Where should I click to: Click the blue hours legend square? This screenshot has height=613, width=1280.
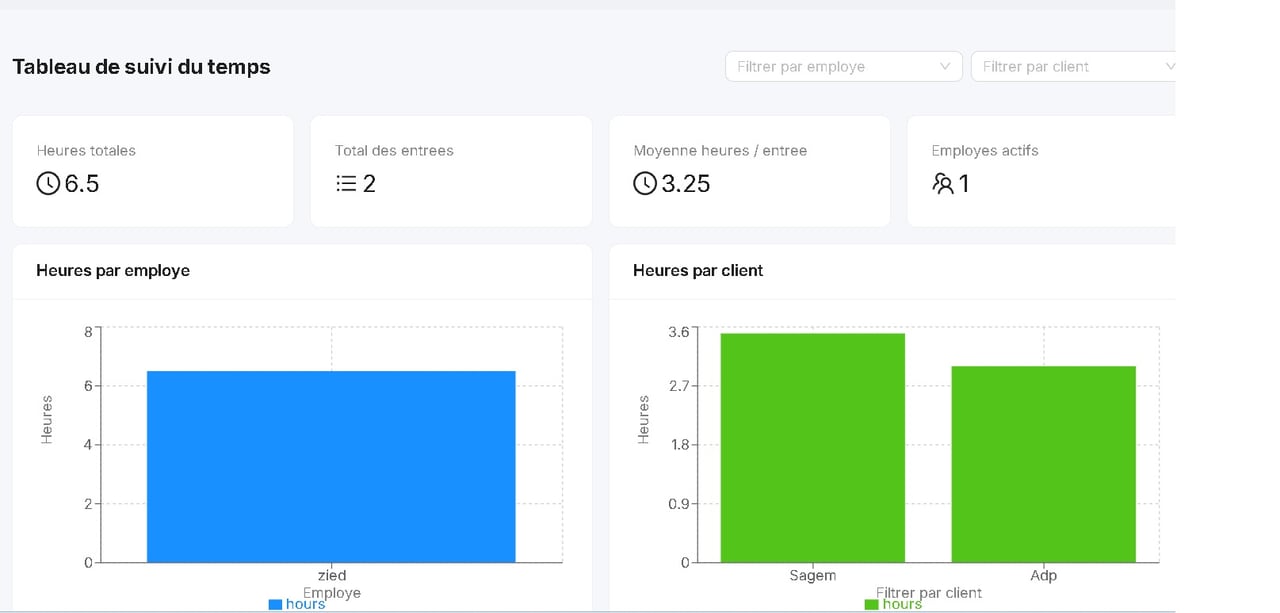pyautogui.click(x=275, y=604)
